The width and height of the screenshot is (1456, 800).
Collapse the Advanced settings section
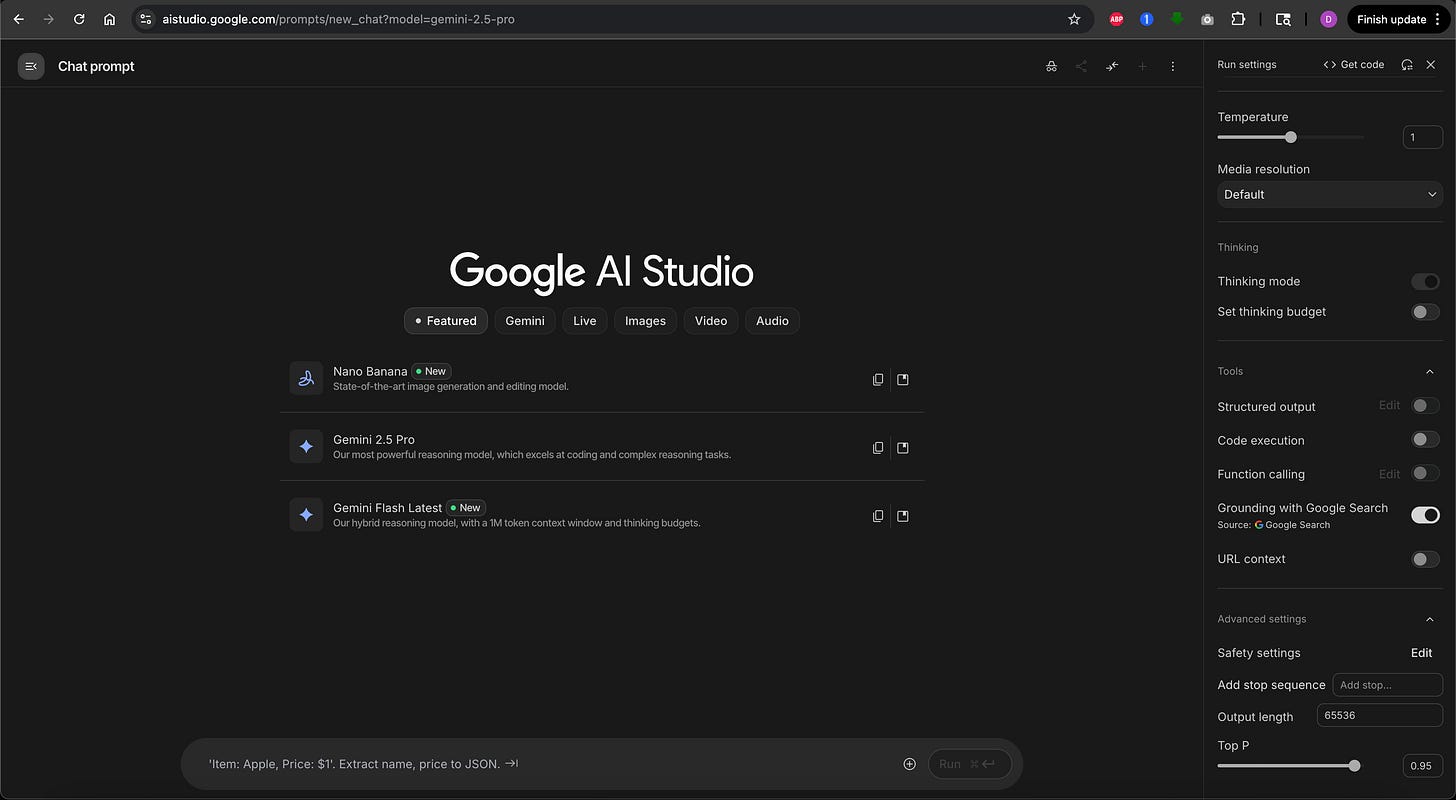click(x=1429, y=619)
